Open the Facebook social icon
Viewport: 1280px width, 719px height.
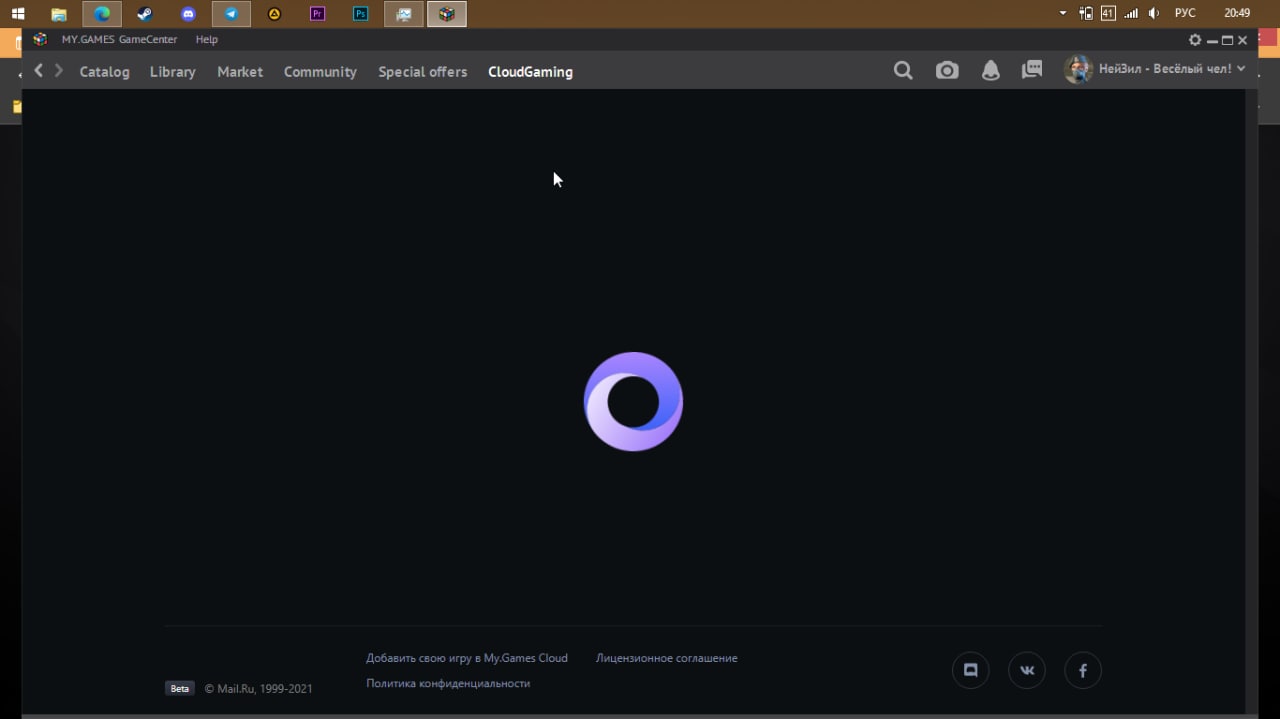point(1082,670)
